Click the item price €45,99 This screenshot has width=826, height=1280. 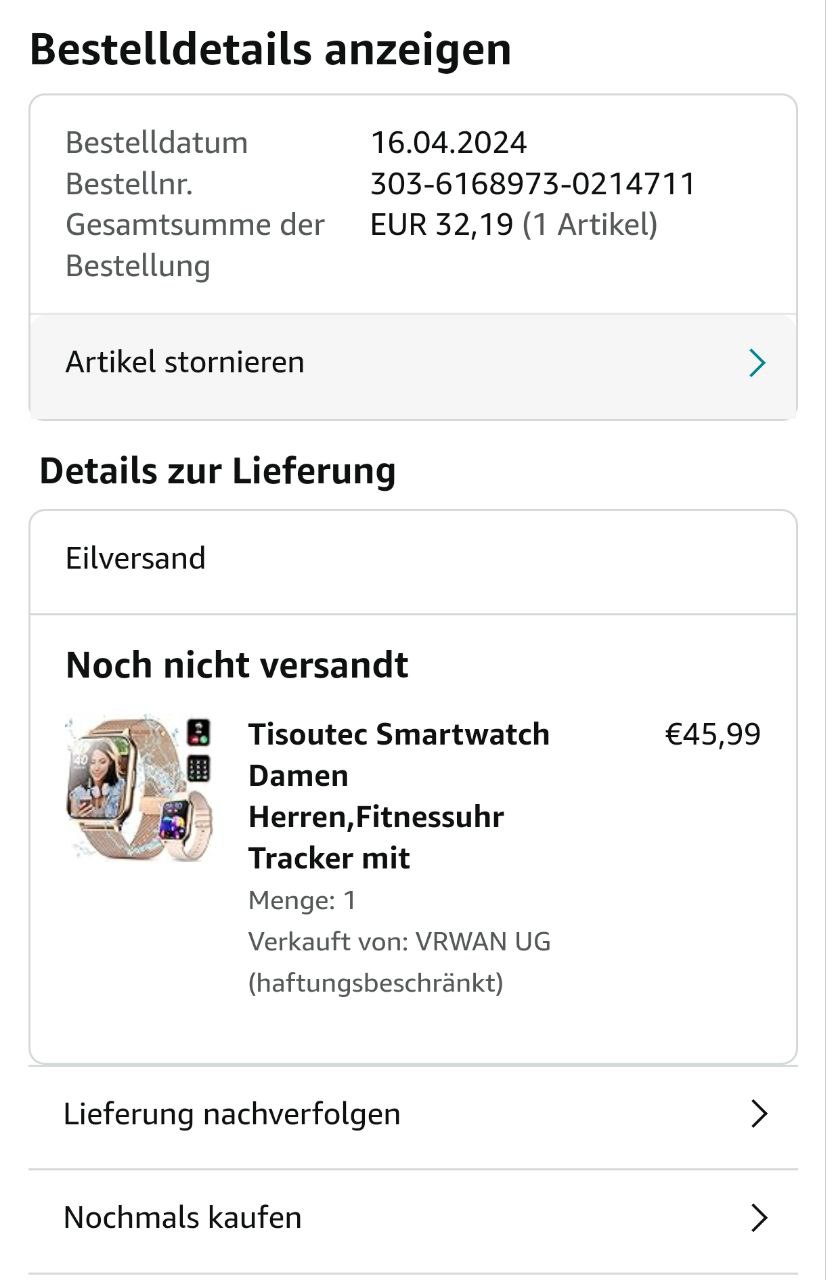[x=713, y=735]
